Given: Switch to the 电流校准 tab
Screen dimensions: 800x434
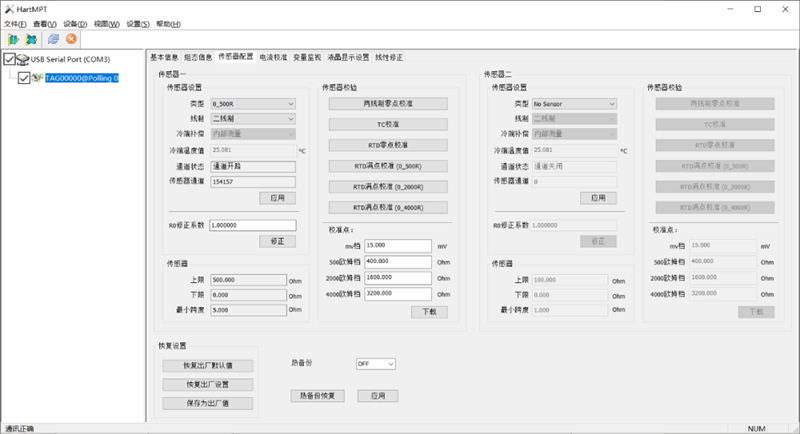Looking at the screenshot, I should click(x=273, y=58).
